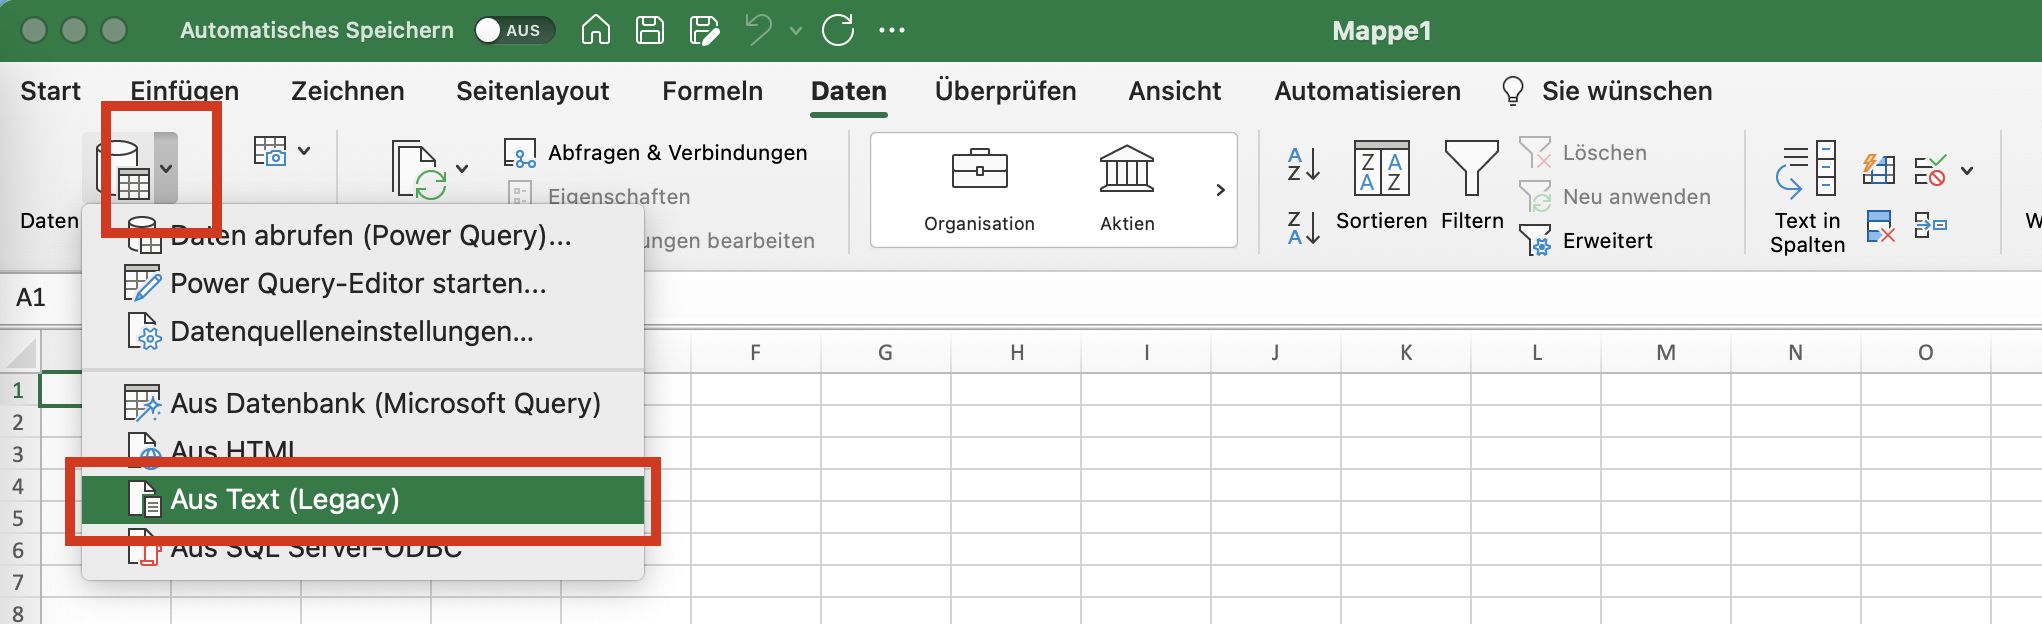
Task: Click the Home icon in title bar
Action: coord(596,30)
